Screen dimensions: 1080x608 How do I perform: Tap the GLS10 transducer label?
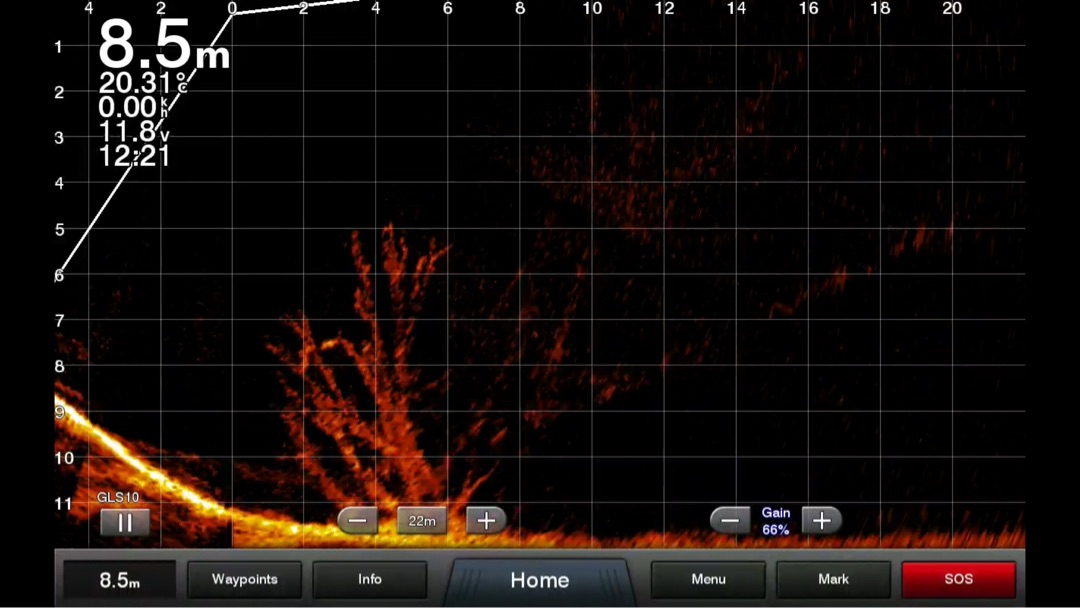pyautogui.click(x=118, y=497)
